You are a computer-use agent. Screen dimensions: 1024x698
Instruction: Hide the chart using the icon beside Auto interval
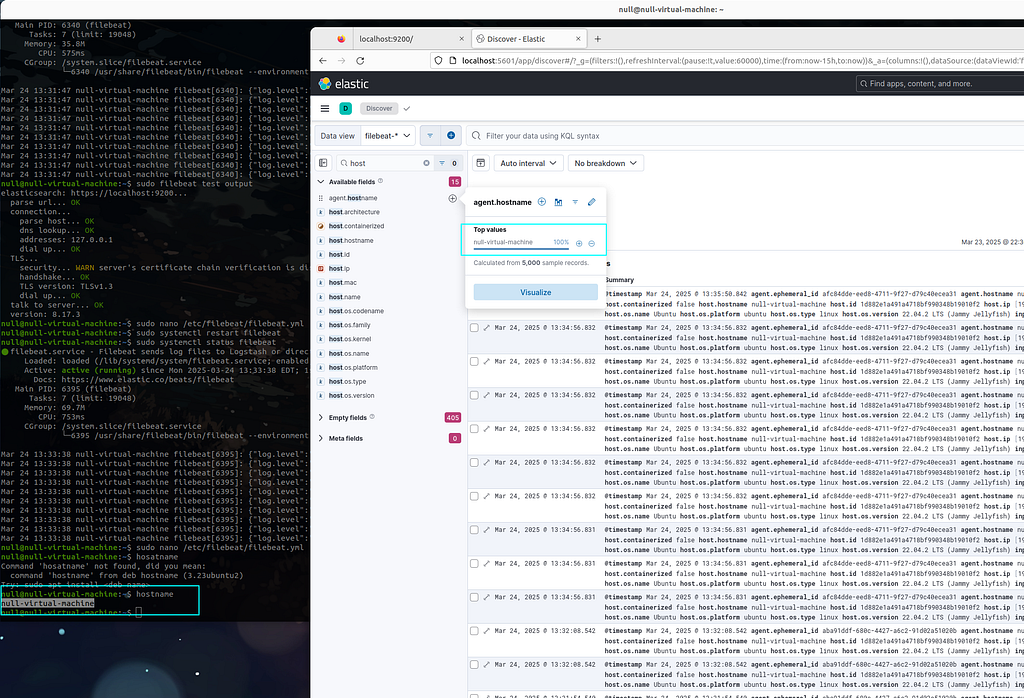point(481,163)
